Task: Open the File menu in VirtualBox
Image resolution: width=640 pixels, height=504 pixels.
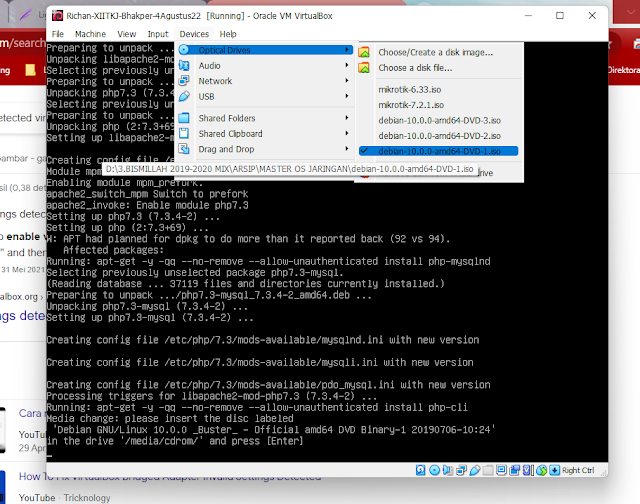Action: 58,34
